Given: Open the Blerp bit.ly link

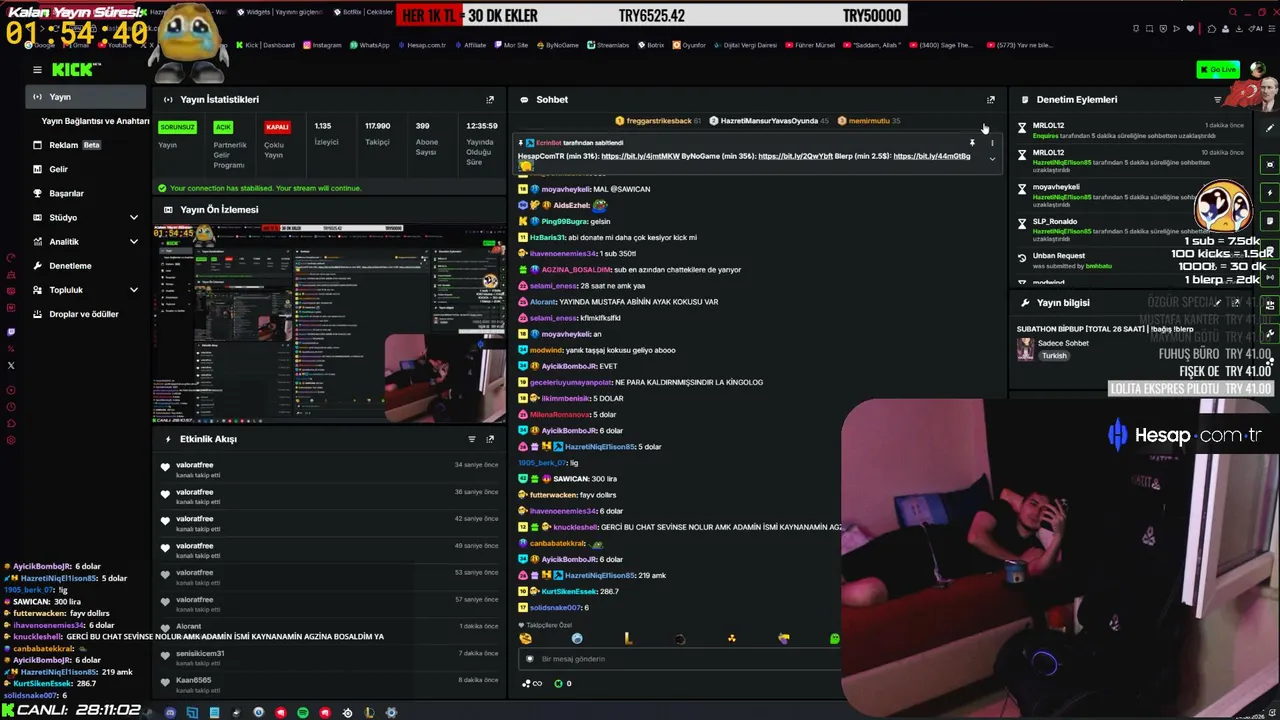Looking at the screenshot, I should tap(932, 156).
